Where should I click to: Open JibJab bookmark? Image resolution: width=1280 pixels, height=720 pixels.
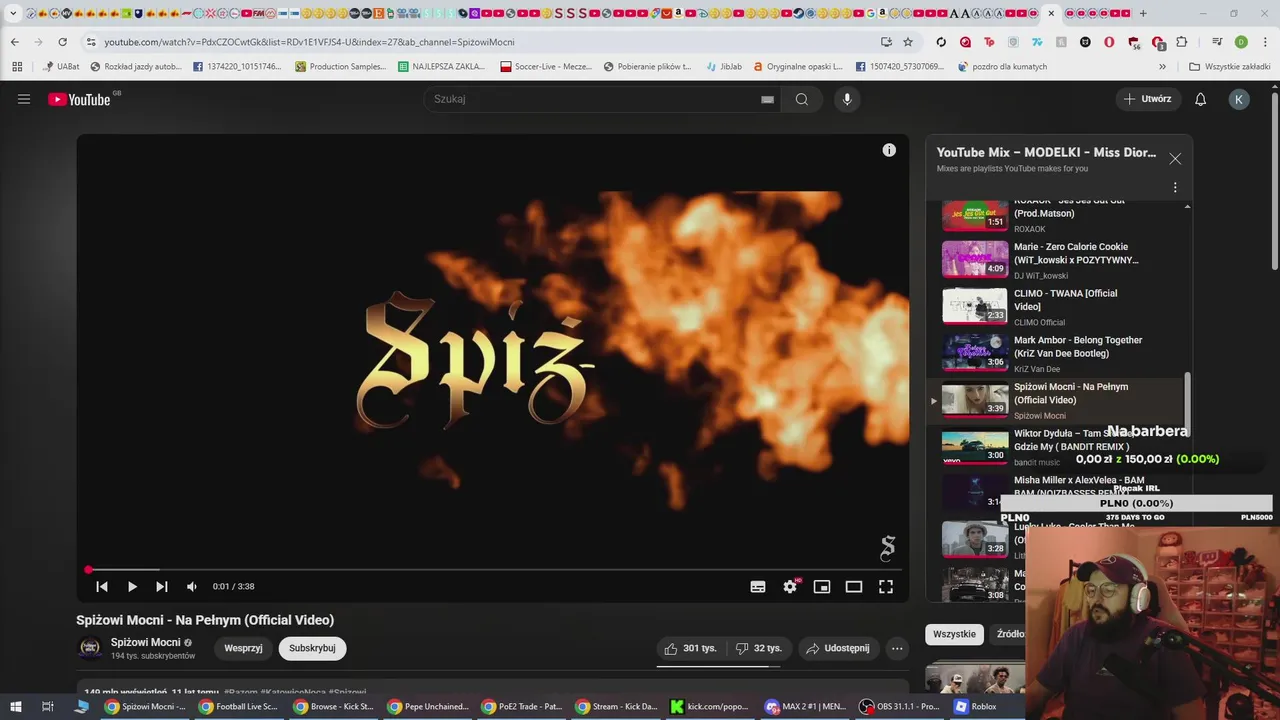pos(723,67)
